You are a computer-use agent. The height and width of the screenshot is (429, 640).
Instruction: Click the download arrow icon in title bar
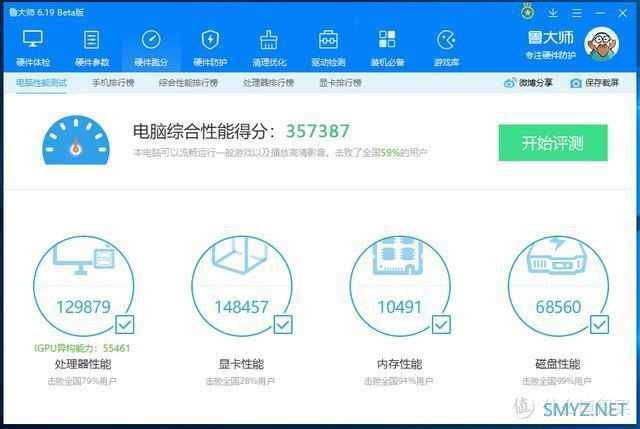tap(553, 13)
